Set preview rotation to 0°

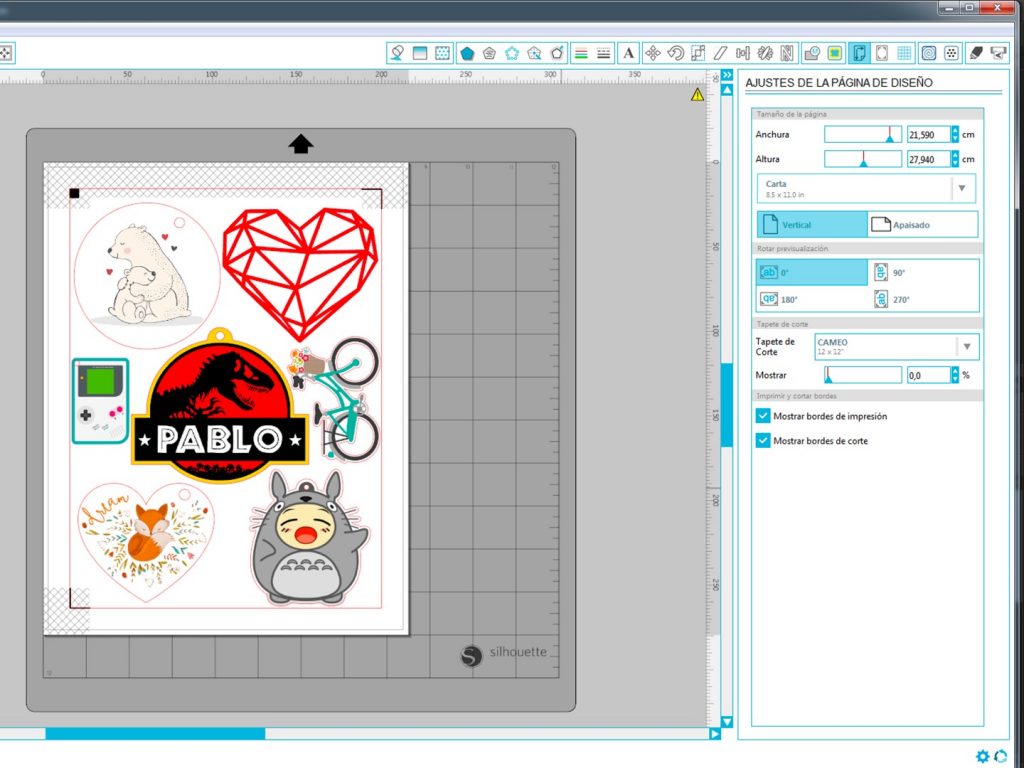click(x=812, y=272)
